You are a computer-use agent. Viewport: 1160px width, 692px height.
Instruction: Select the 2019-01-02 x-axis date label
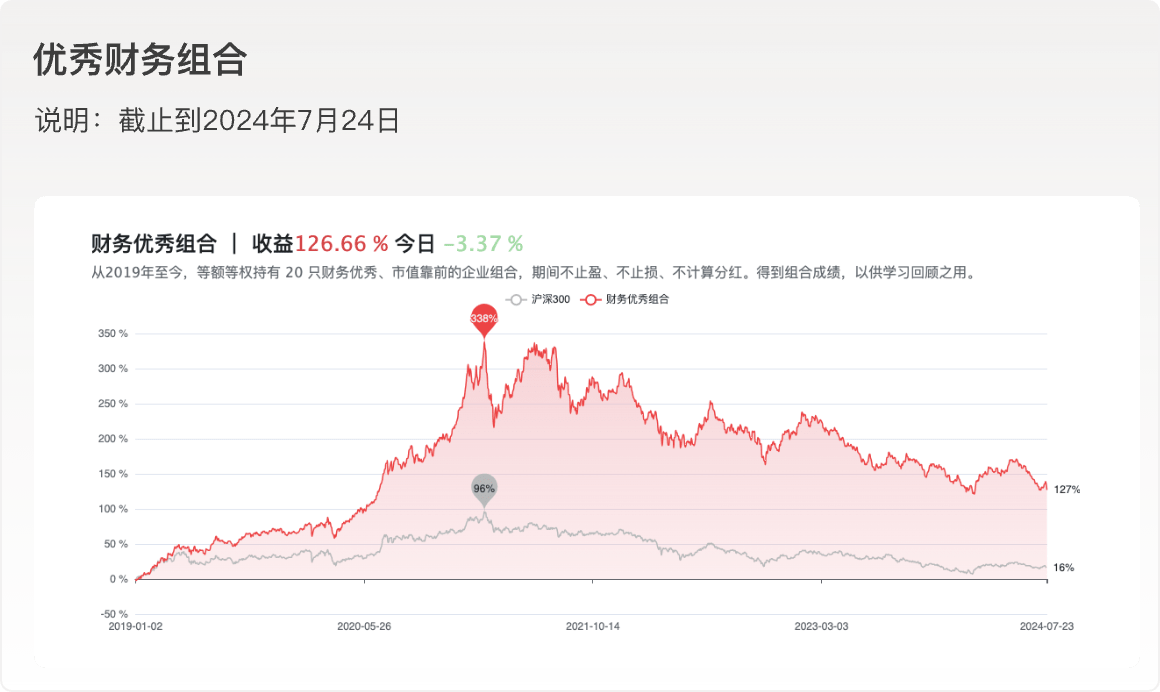[x=135, y=626]
